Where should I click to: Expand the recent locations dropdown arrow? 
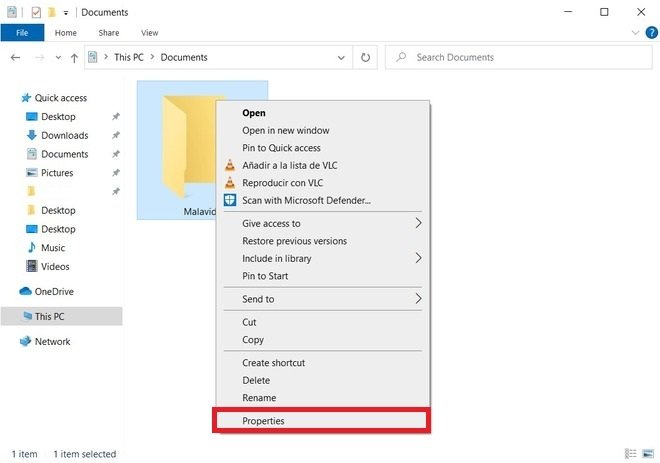[x=58, y=58]
